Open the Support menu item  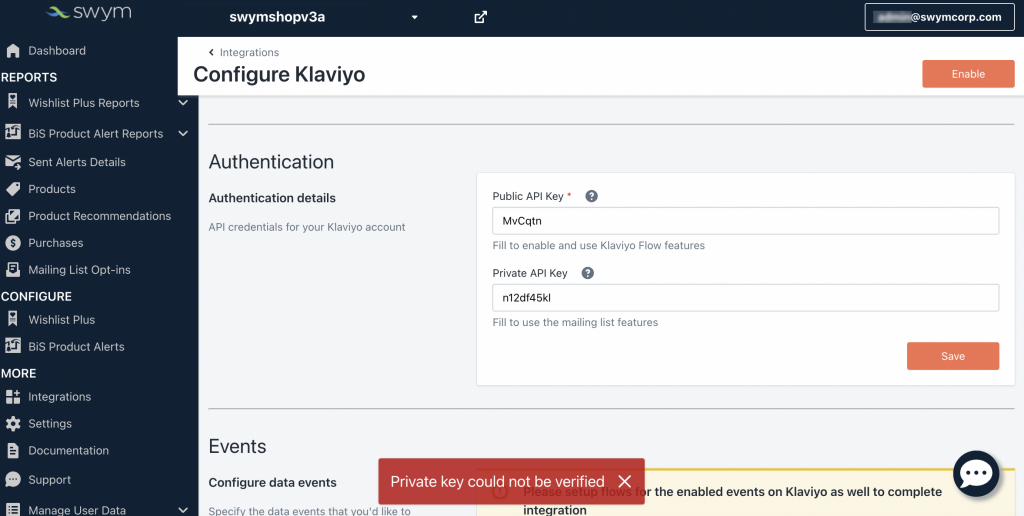49,480
